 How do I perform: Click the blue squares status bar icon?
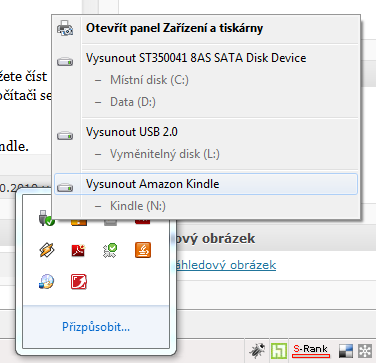346,351
